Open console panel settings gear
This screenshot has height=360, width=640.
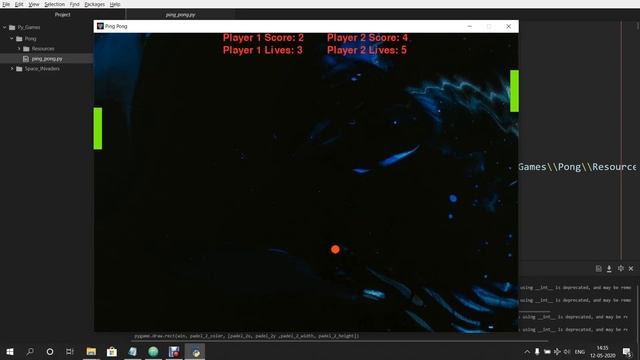tap(620, 269)
